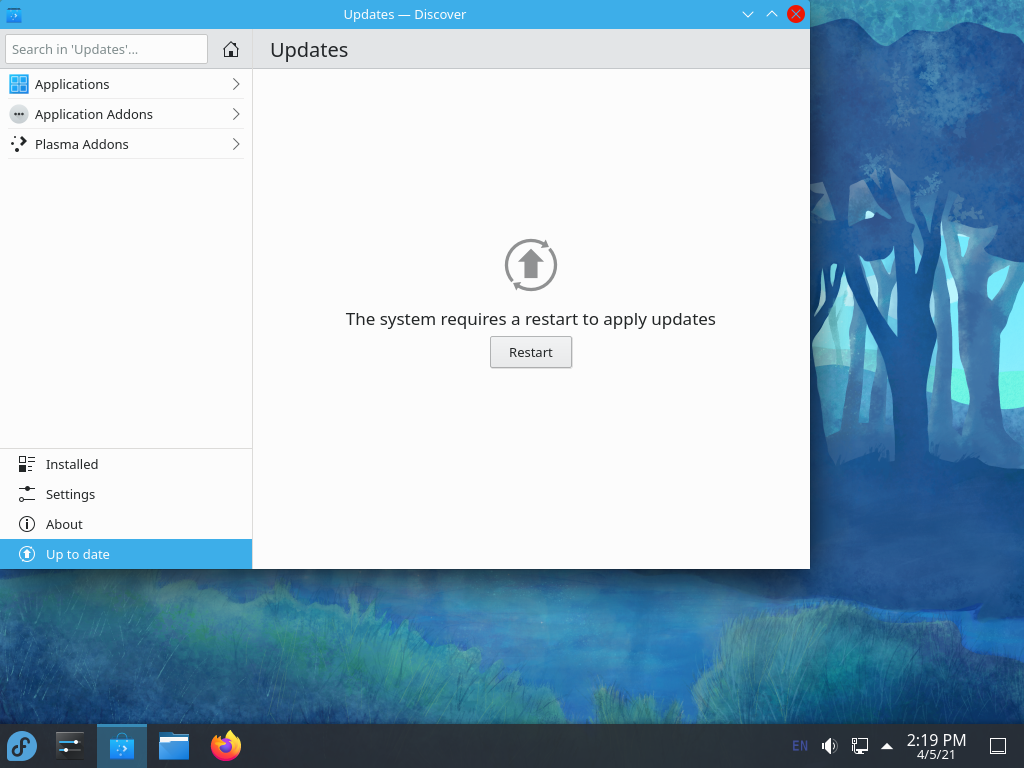Click the Applications category icon
This screenshot has width=1024, height=768.
19,84
